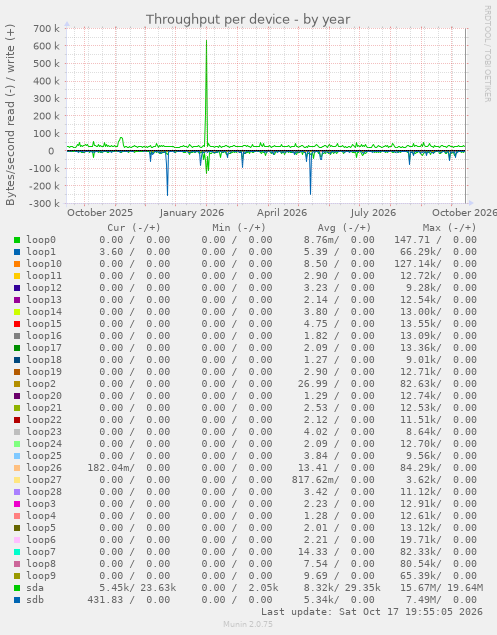This screenshot has width=497, height=635.
Task: Click the January 2026 x-axis label
Action: pos(192,213)
